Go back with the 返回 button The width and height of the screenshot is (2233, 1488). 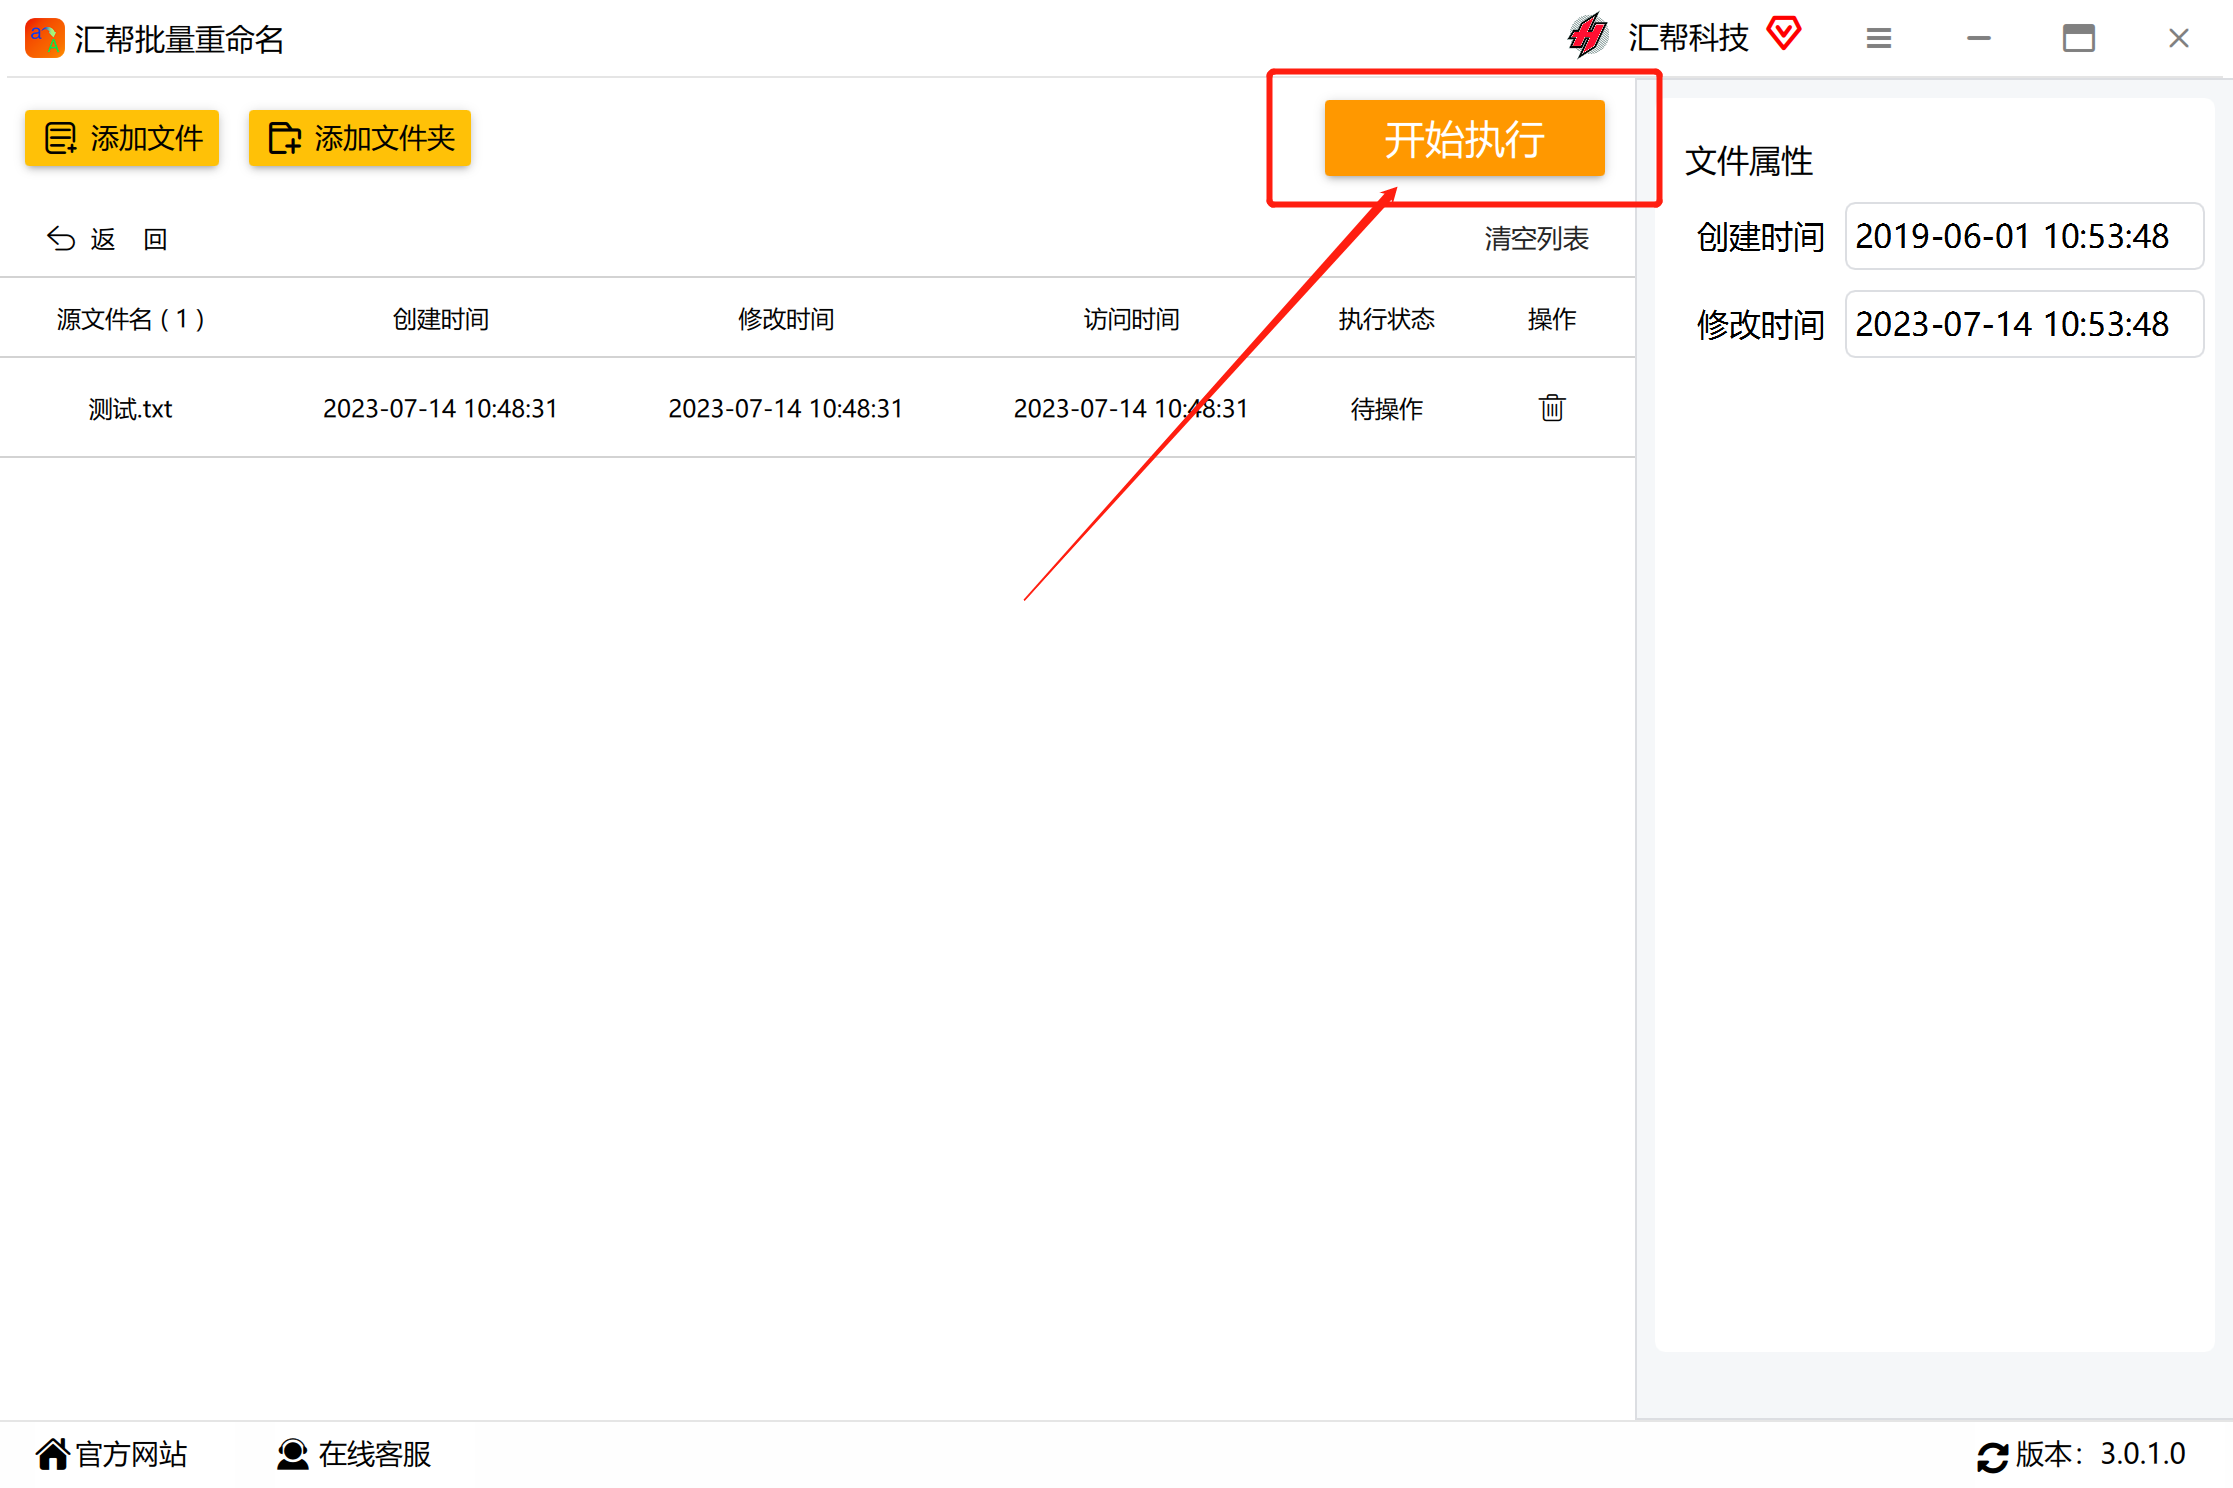tap(107, 239)
